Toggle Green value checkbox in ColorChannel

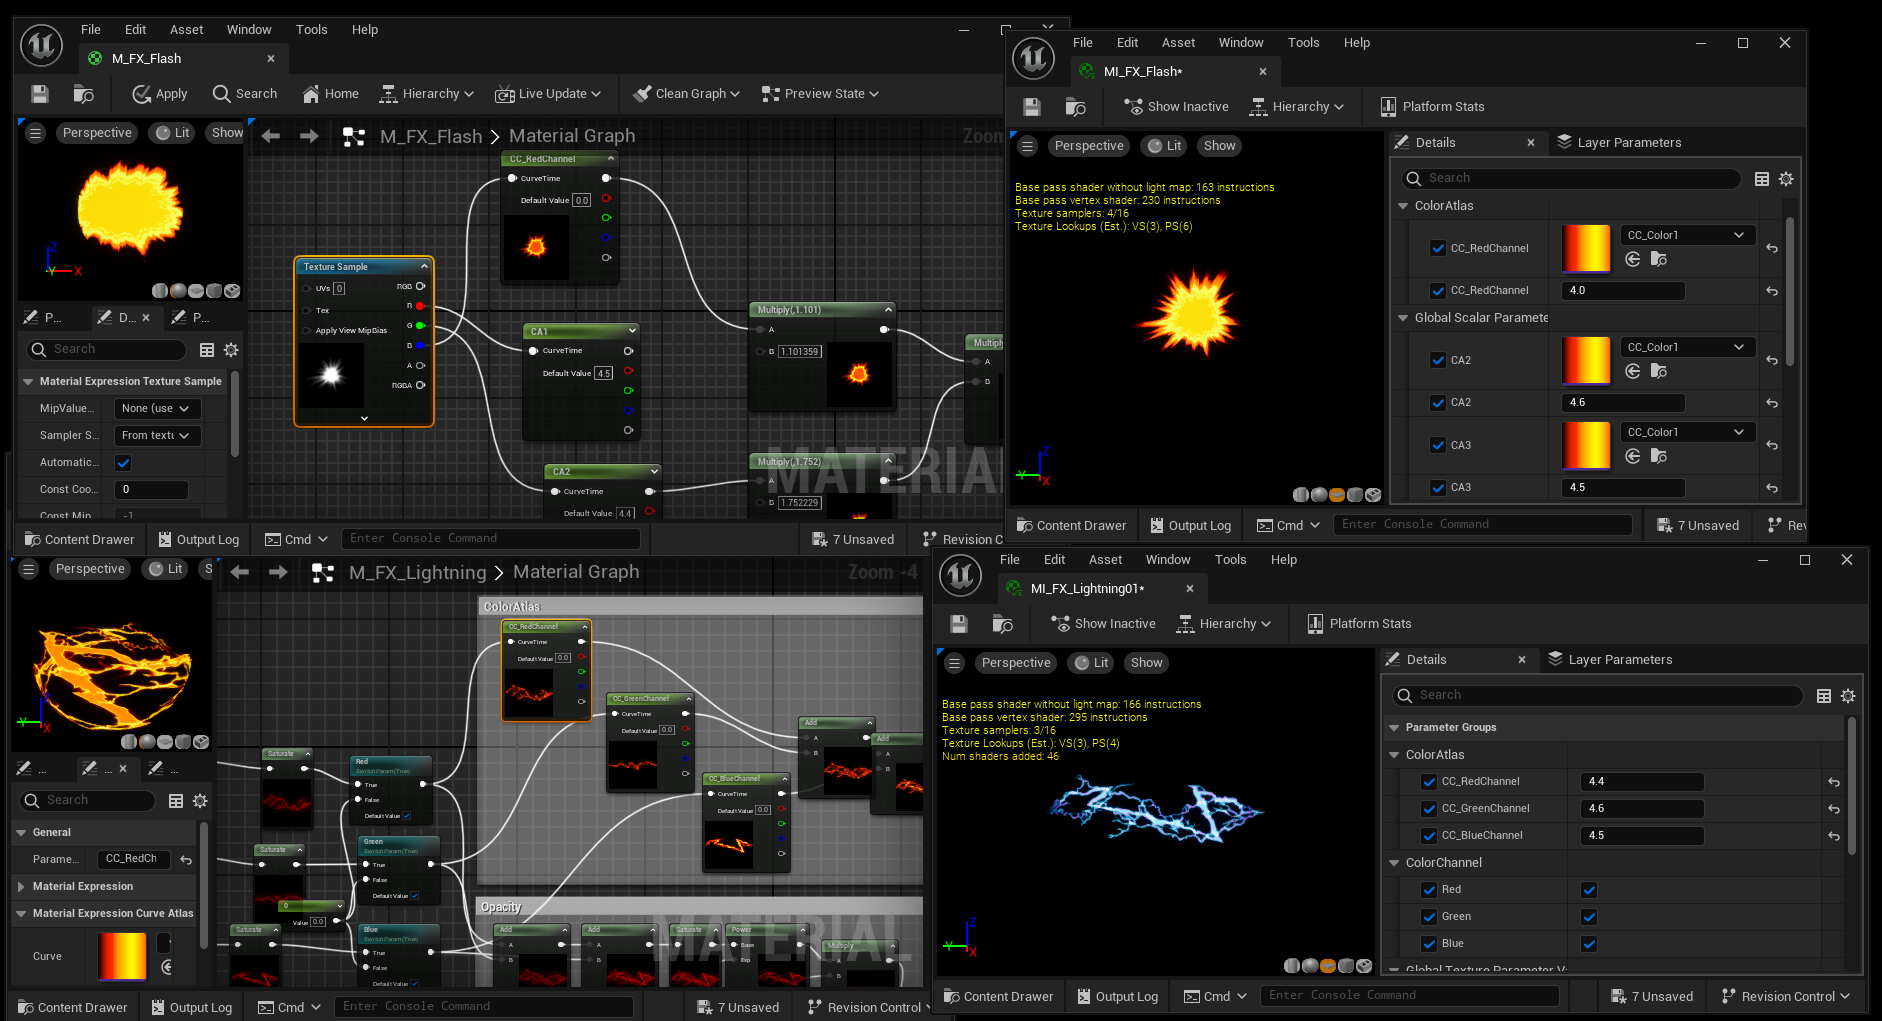coord(1589,917)
